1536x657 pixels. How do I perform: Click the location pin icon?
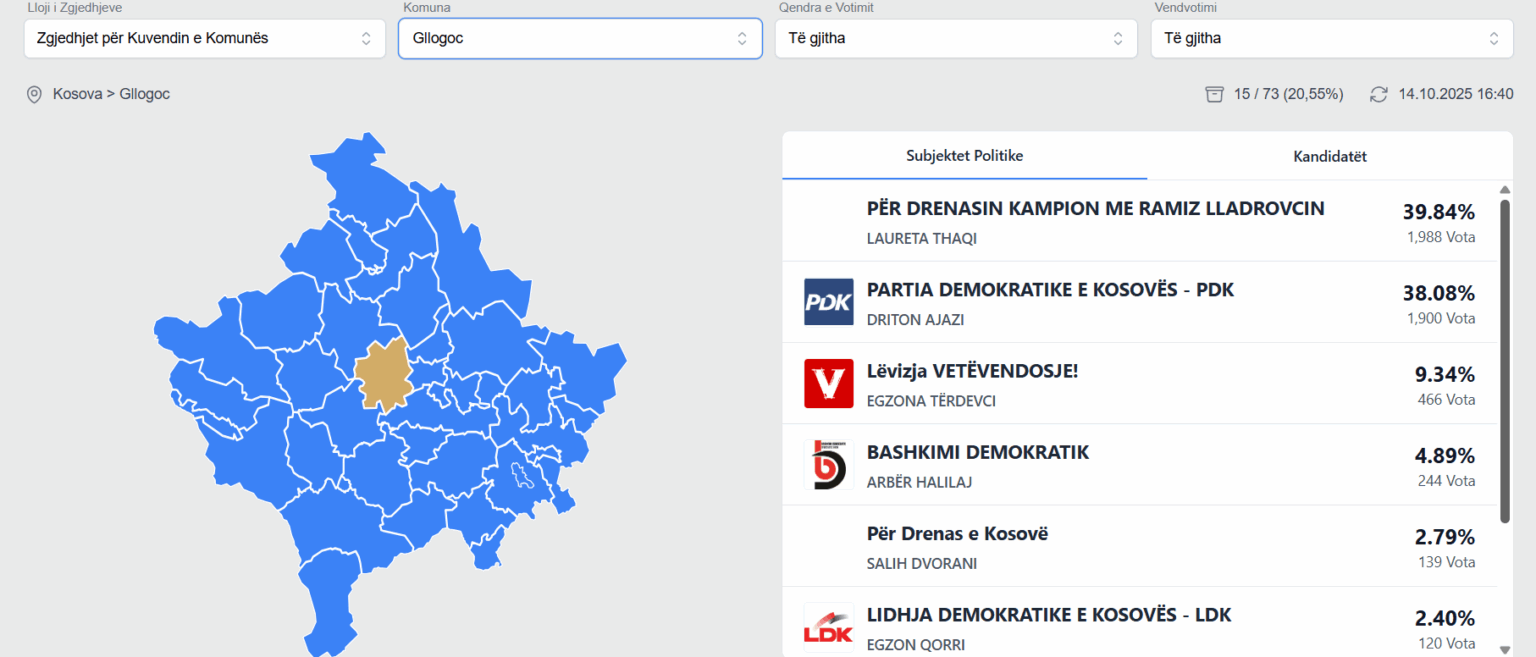tap(34, 94)
